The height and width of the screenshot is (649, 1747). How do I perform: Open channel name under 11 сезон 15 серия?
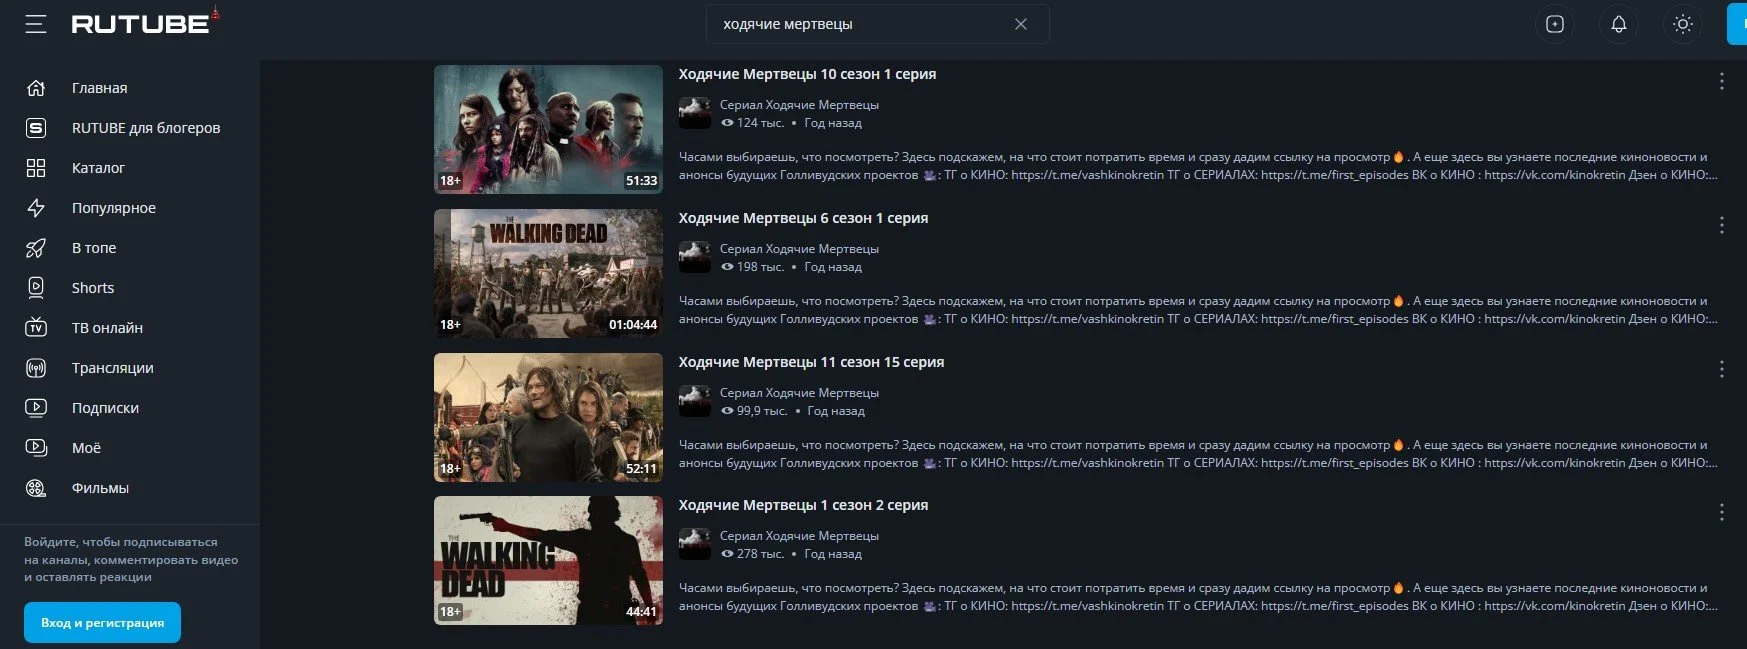[799, 393]
